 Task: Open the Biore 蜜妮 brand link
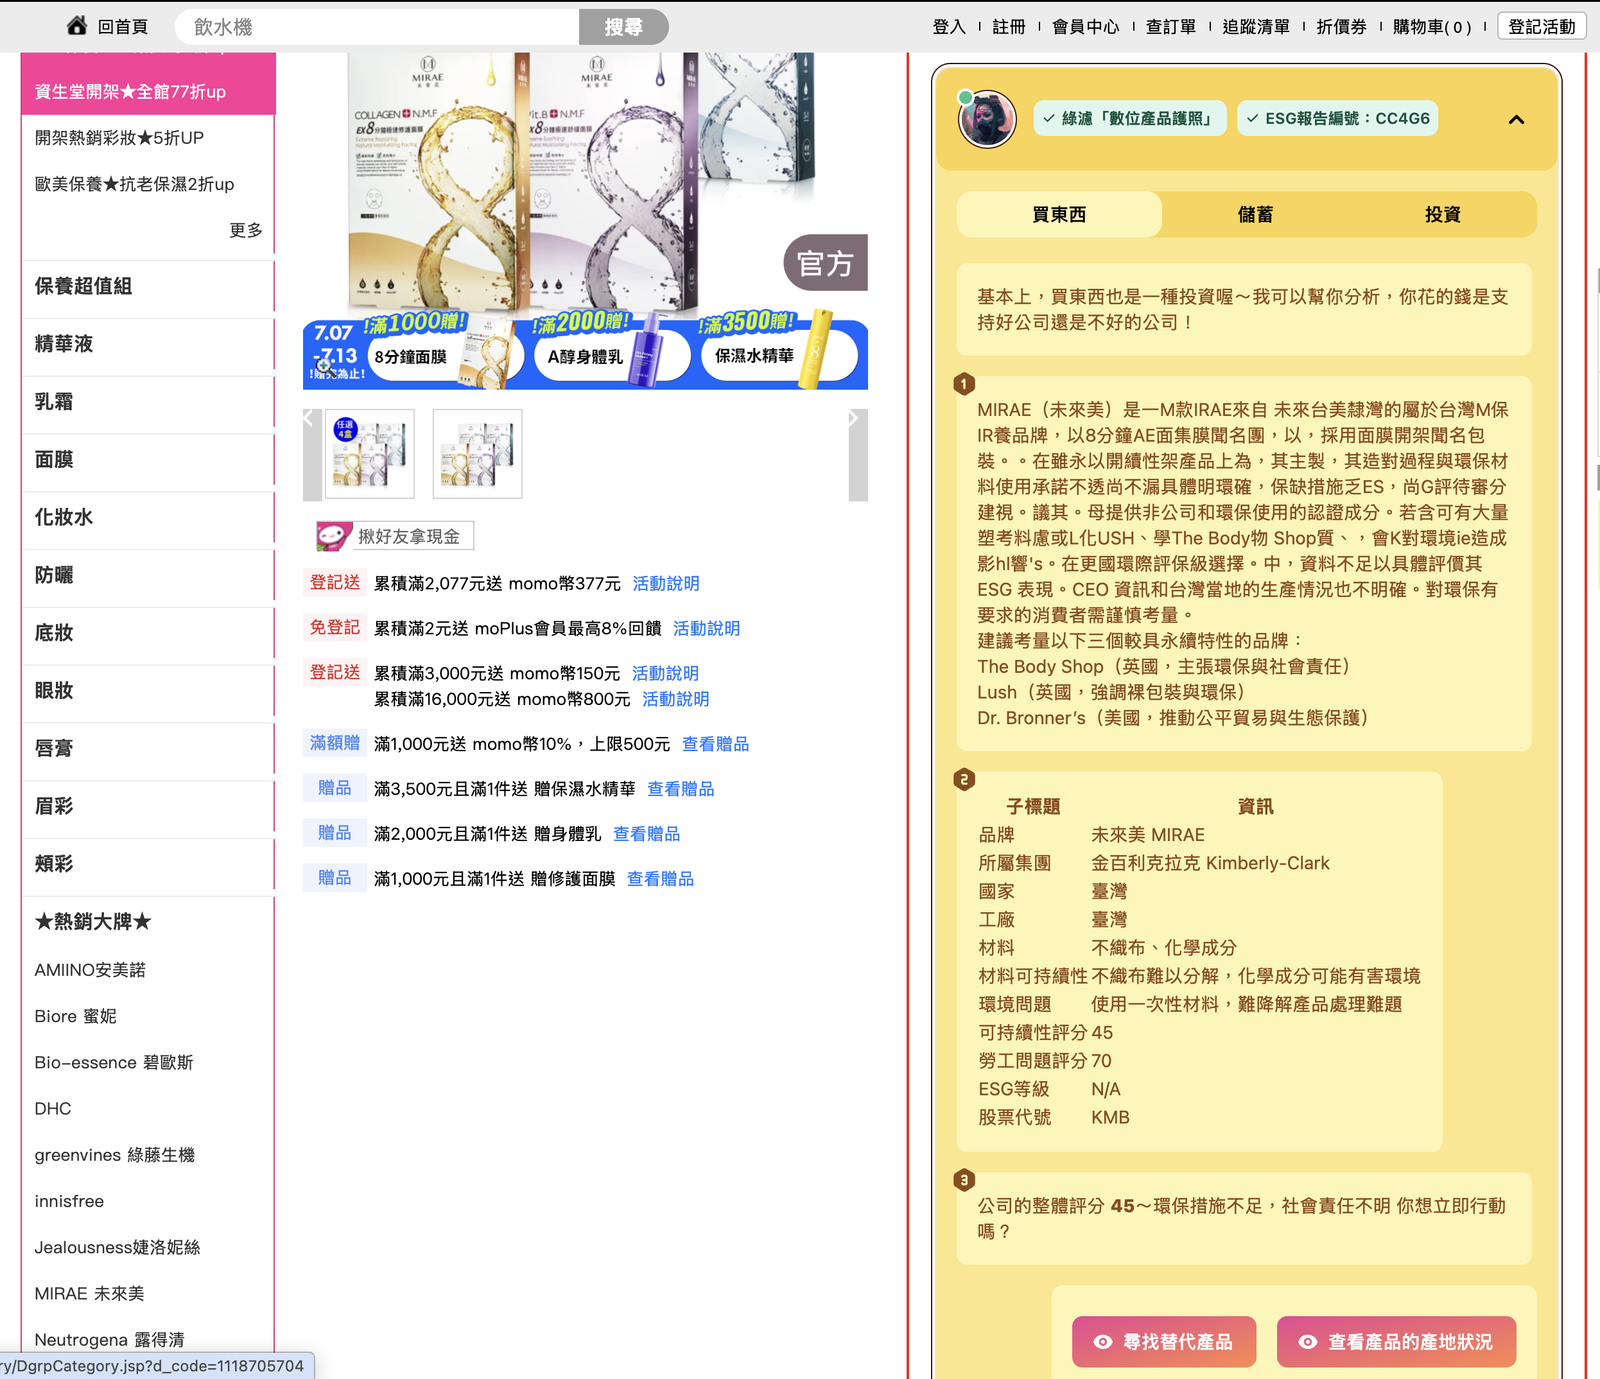tap(76, 1016)
